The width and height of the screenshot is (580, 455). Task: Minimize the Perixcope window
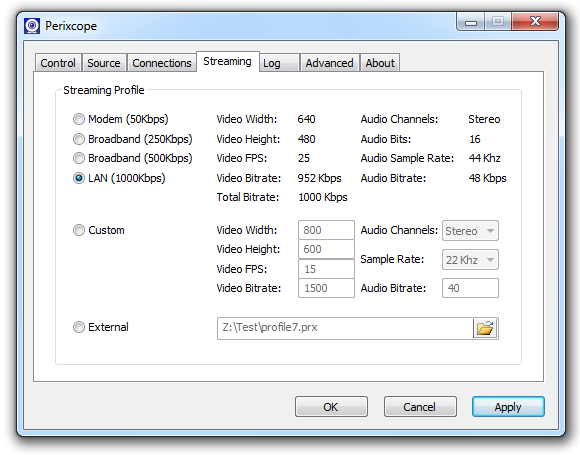(471, 22)
